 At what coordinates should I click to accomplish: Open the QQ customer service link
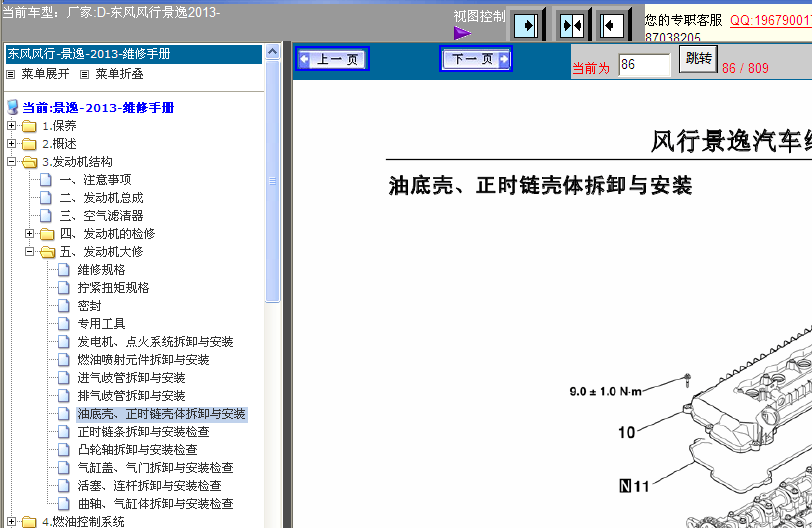tap(770, 20)
